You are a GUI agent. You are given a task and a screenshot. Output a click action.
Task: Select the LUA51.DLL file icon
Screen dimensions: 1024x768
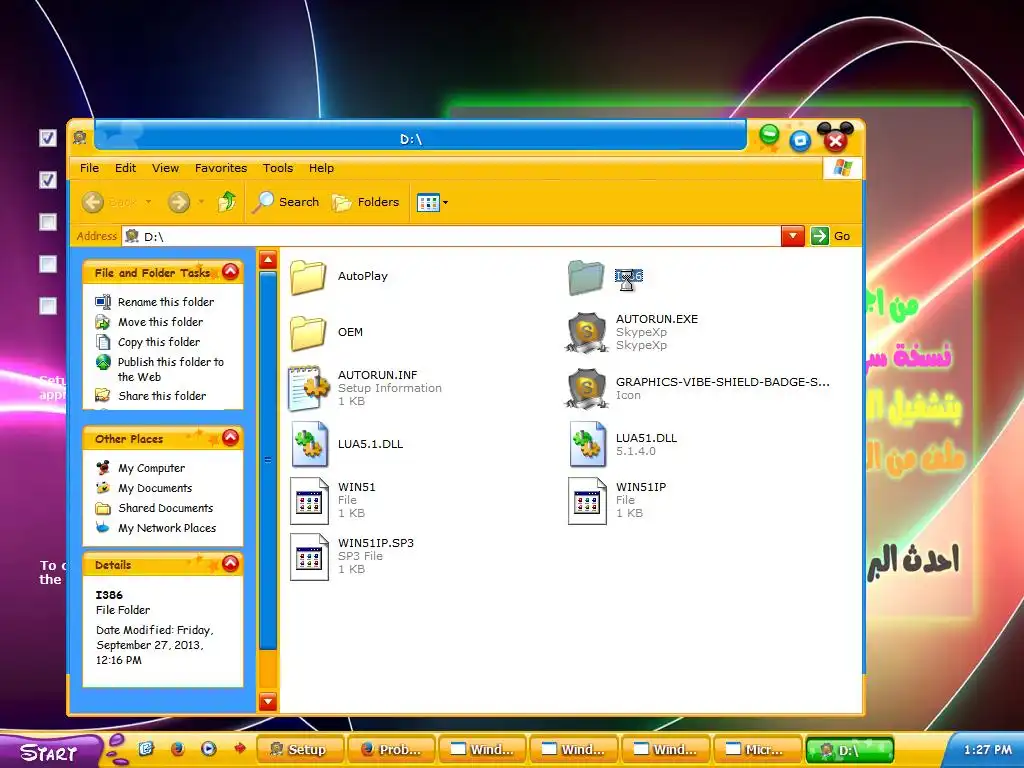[x=588, y=444]
